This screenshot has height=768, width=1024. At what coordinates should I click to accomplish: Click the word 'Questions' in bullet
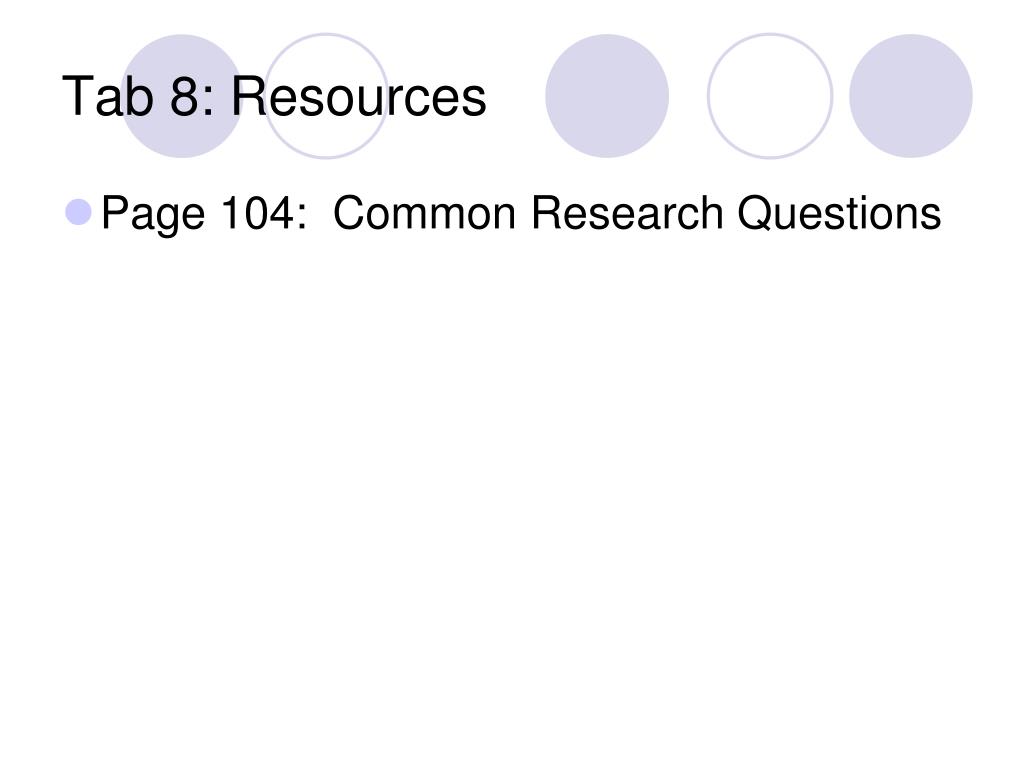pos(839,213)
